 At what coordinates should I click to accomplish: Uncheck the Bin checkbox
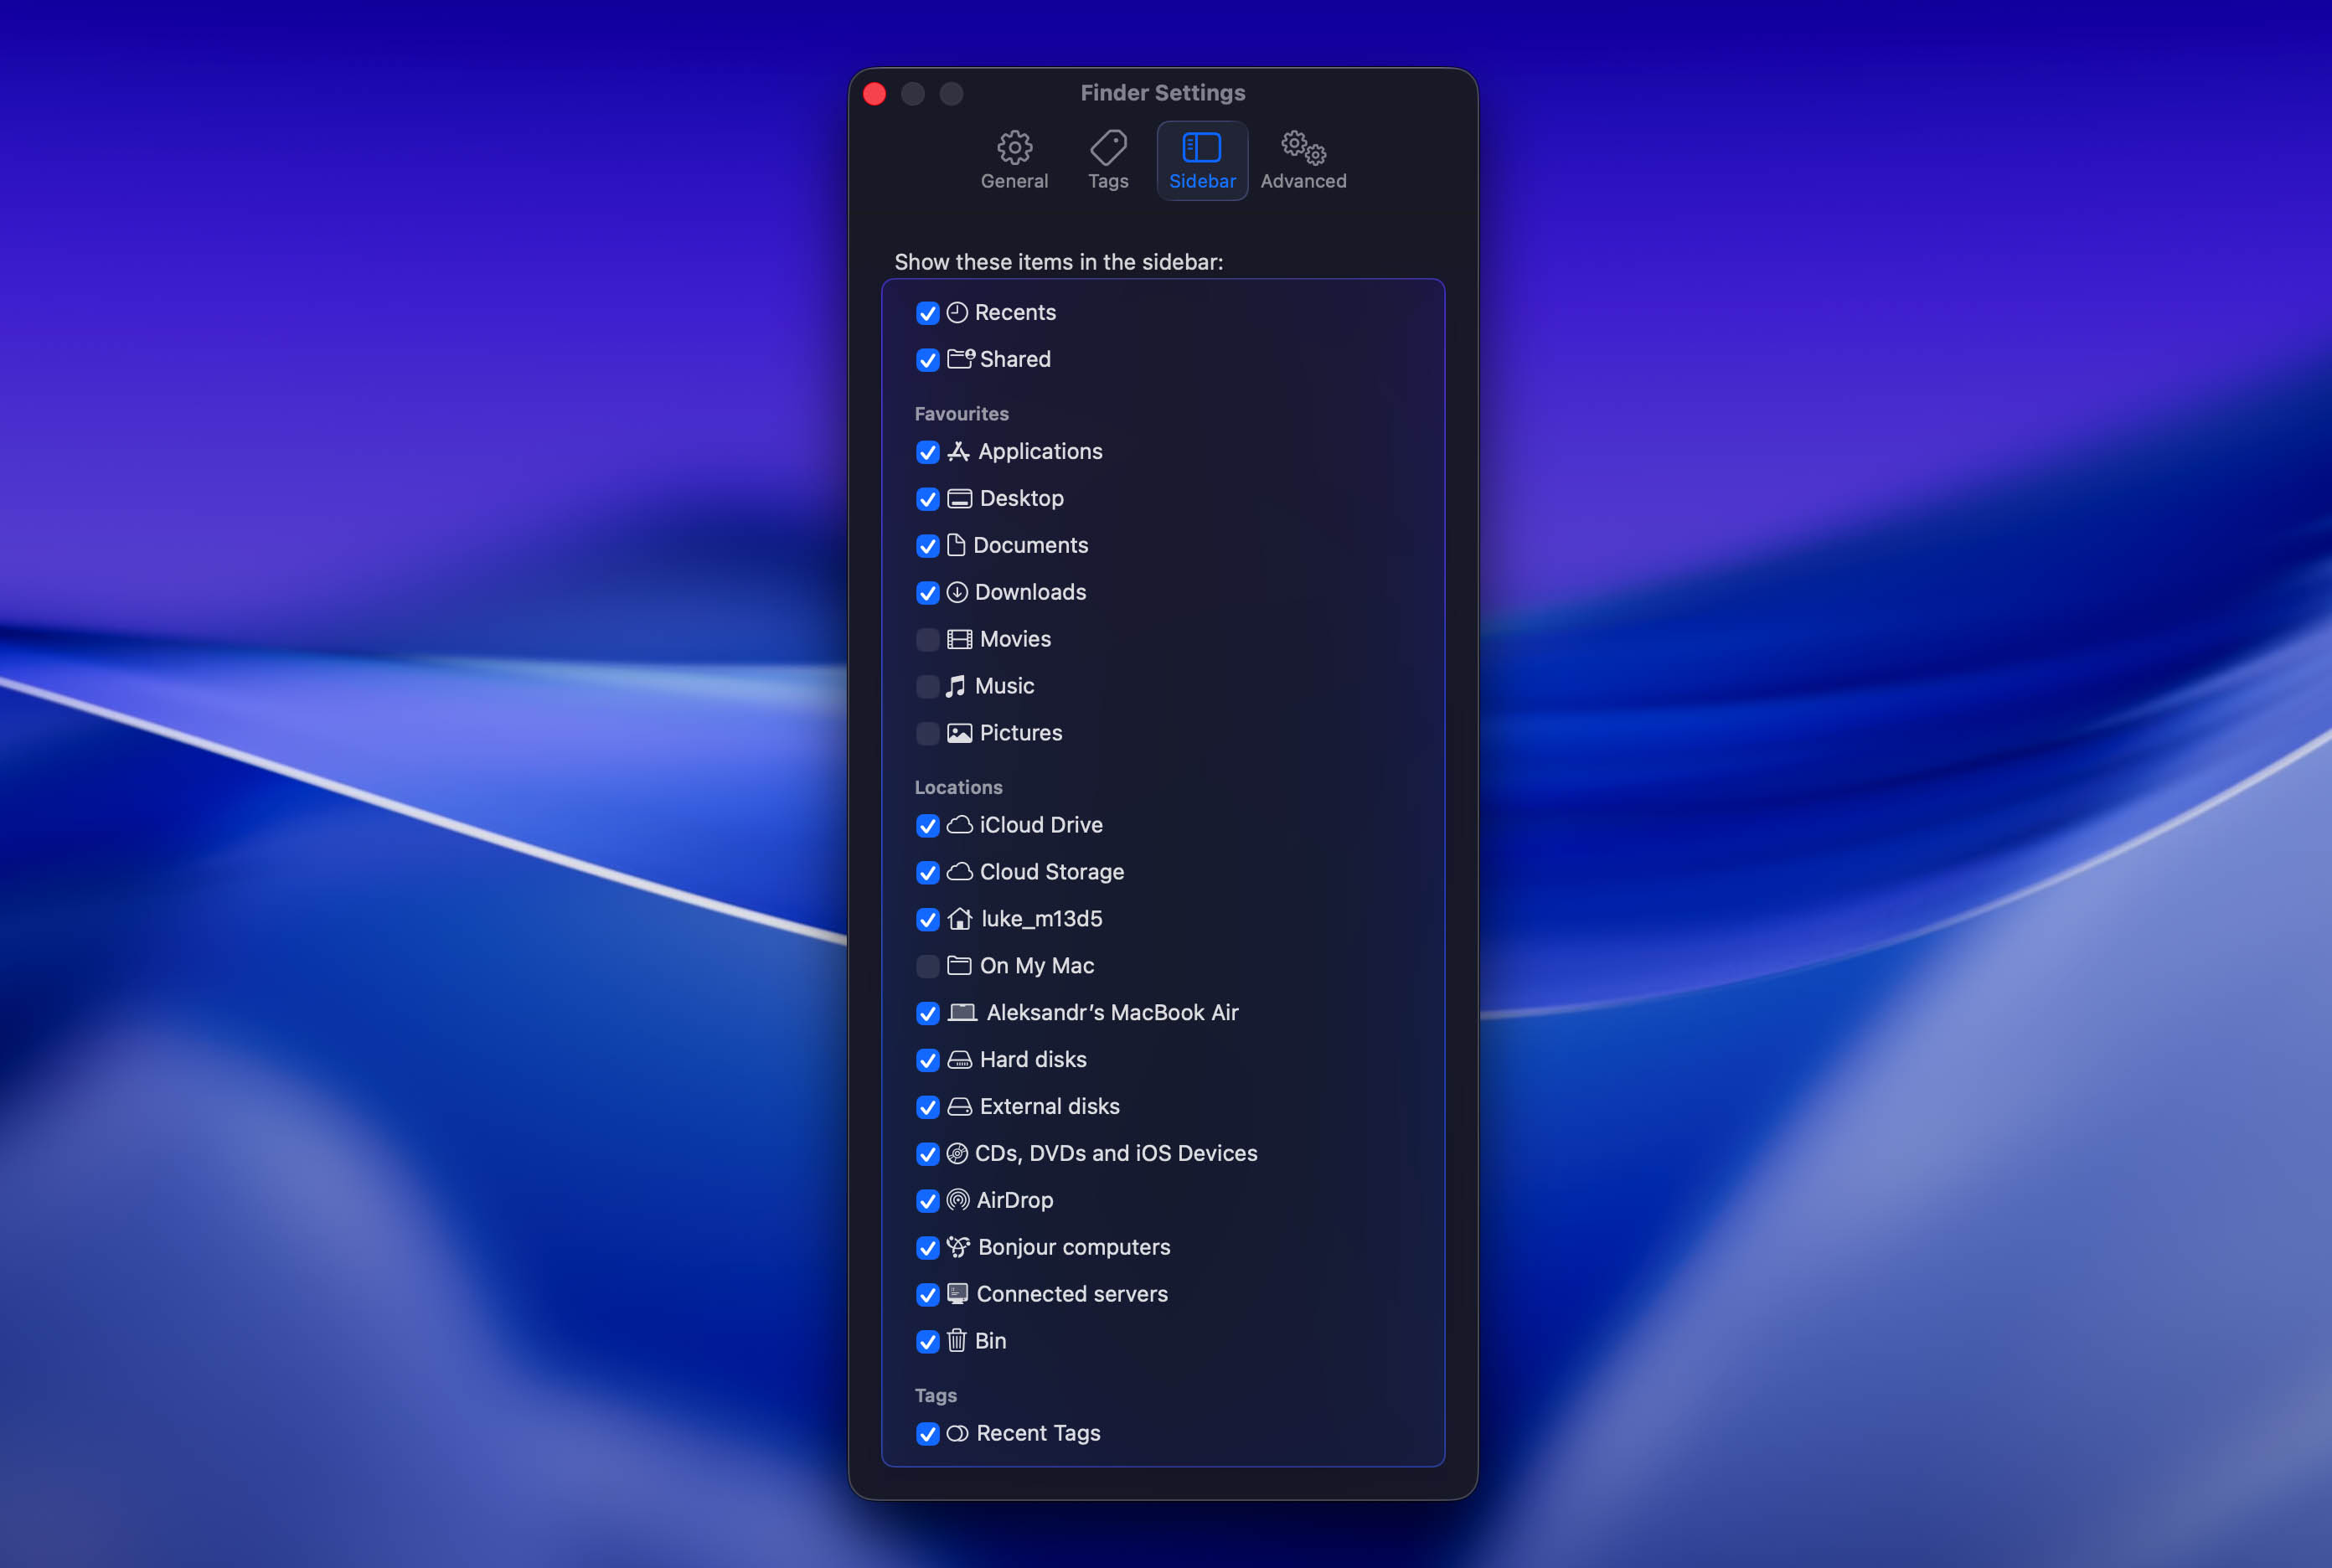(x=927, y=1343)
